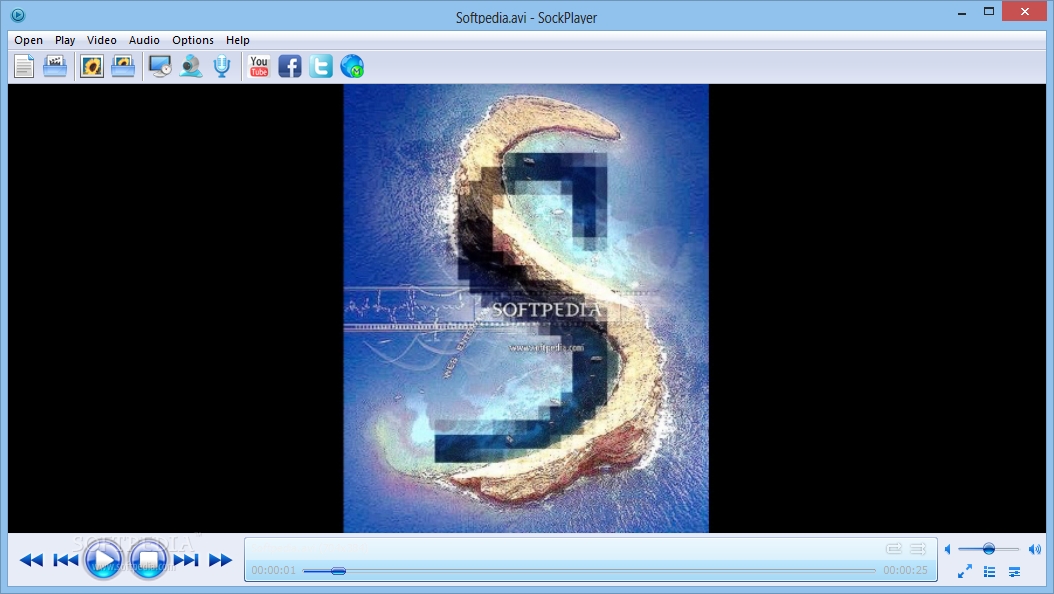Close the SockPlayer window
Viewport: 1054px width, 594px height.
1024,11
